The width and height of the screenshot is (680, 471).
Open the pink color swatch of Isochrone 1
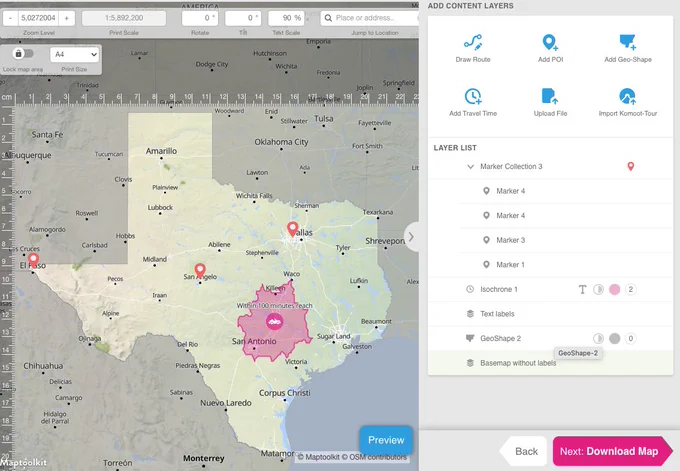(x=615, y=289)
